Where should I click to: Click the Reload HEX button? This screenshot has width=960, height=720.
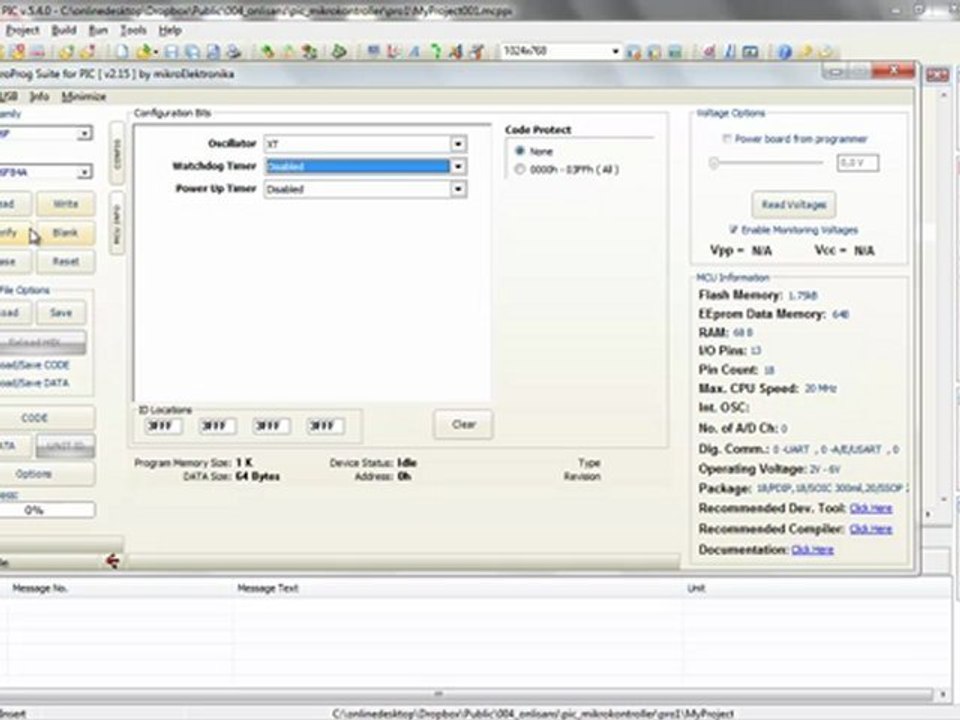pyautogui.click(x=42, y=343)
